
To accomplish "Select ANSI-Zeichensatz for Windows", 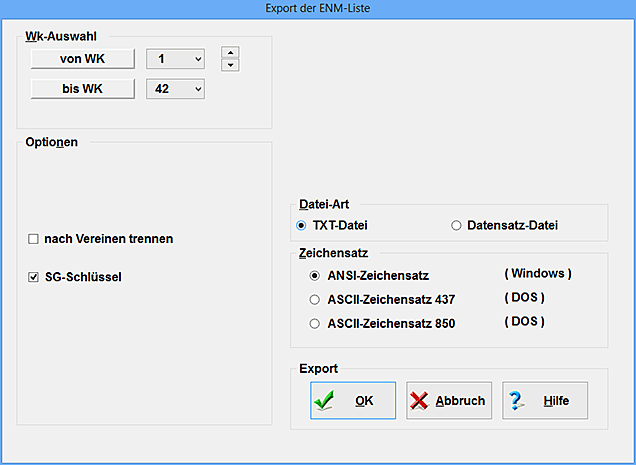I will (315, 274).
